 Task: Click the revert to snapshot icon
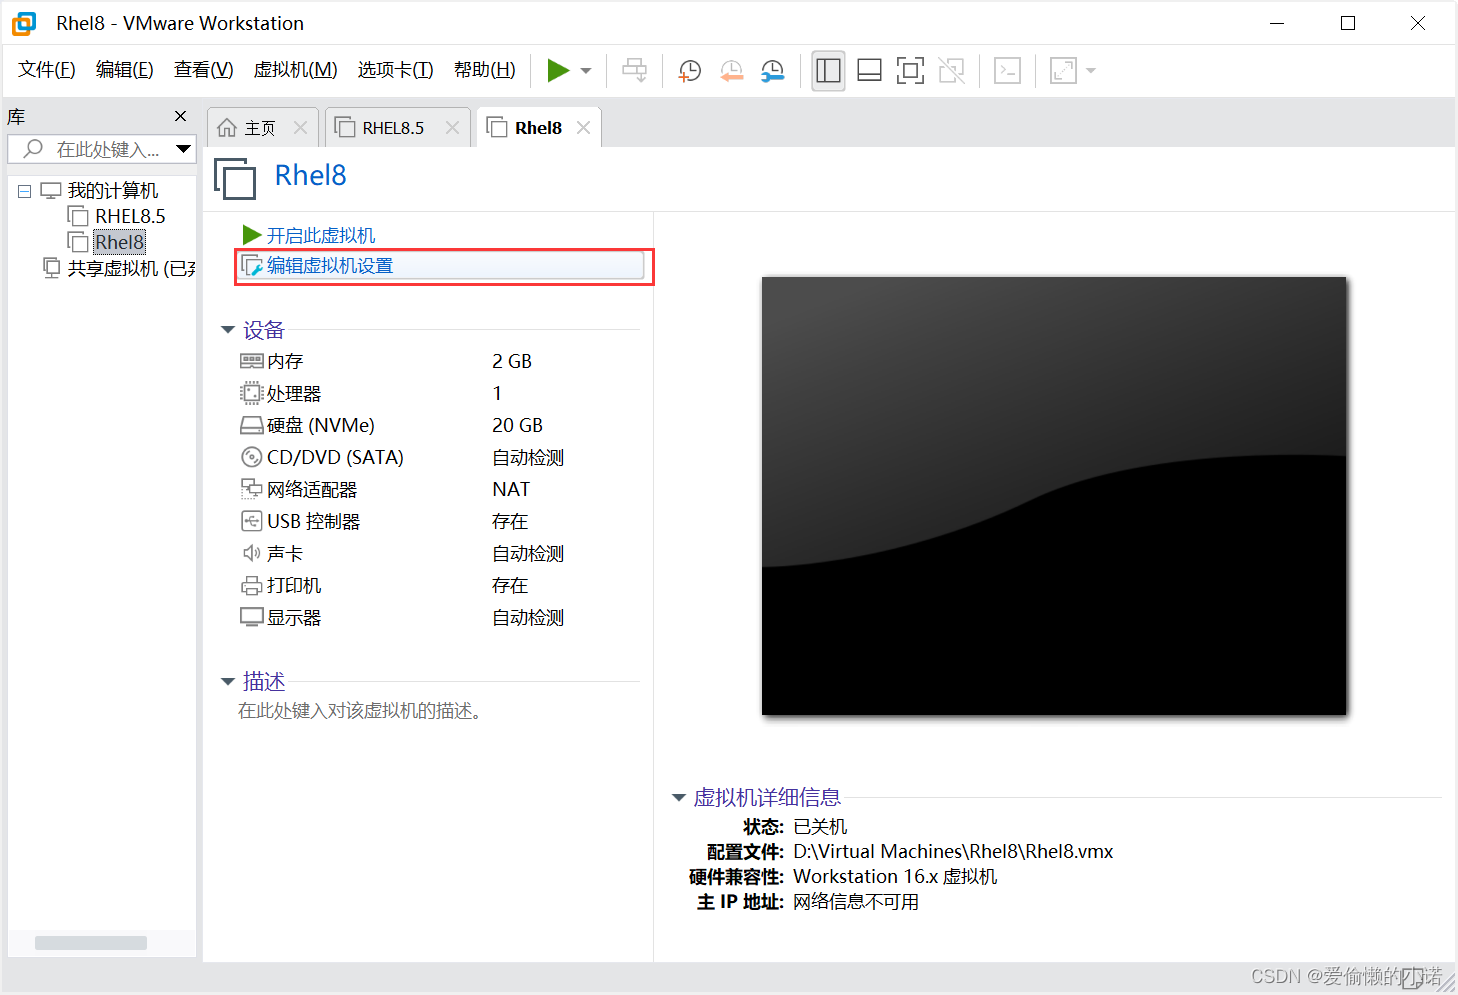click(x=732, y=70)
